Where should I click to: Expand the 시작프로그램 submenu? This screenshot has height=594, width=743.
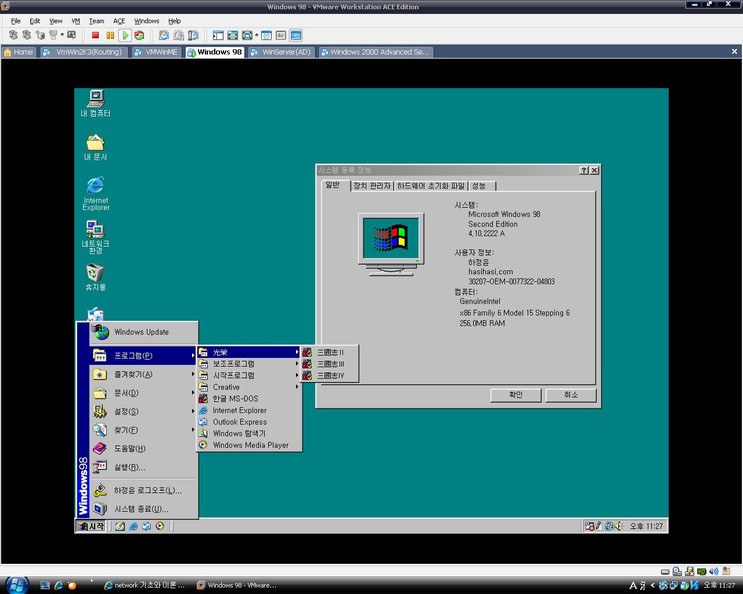click(x=249, y=375)
